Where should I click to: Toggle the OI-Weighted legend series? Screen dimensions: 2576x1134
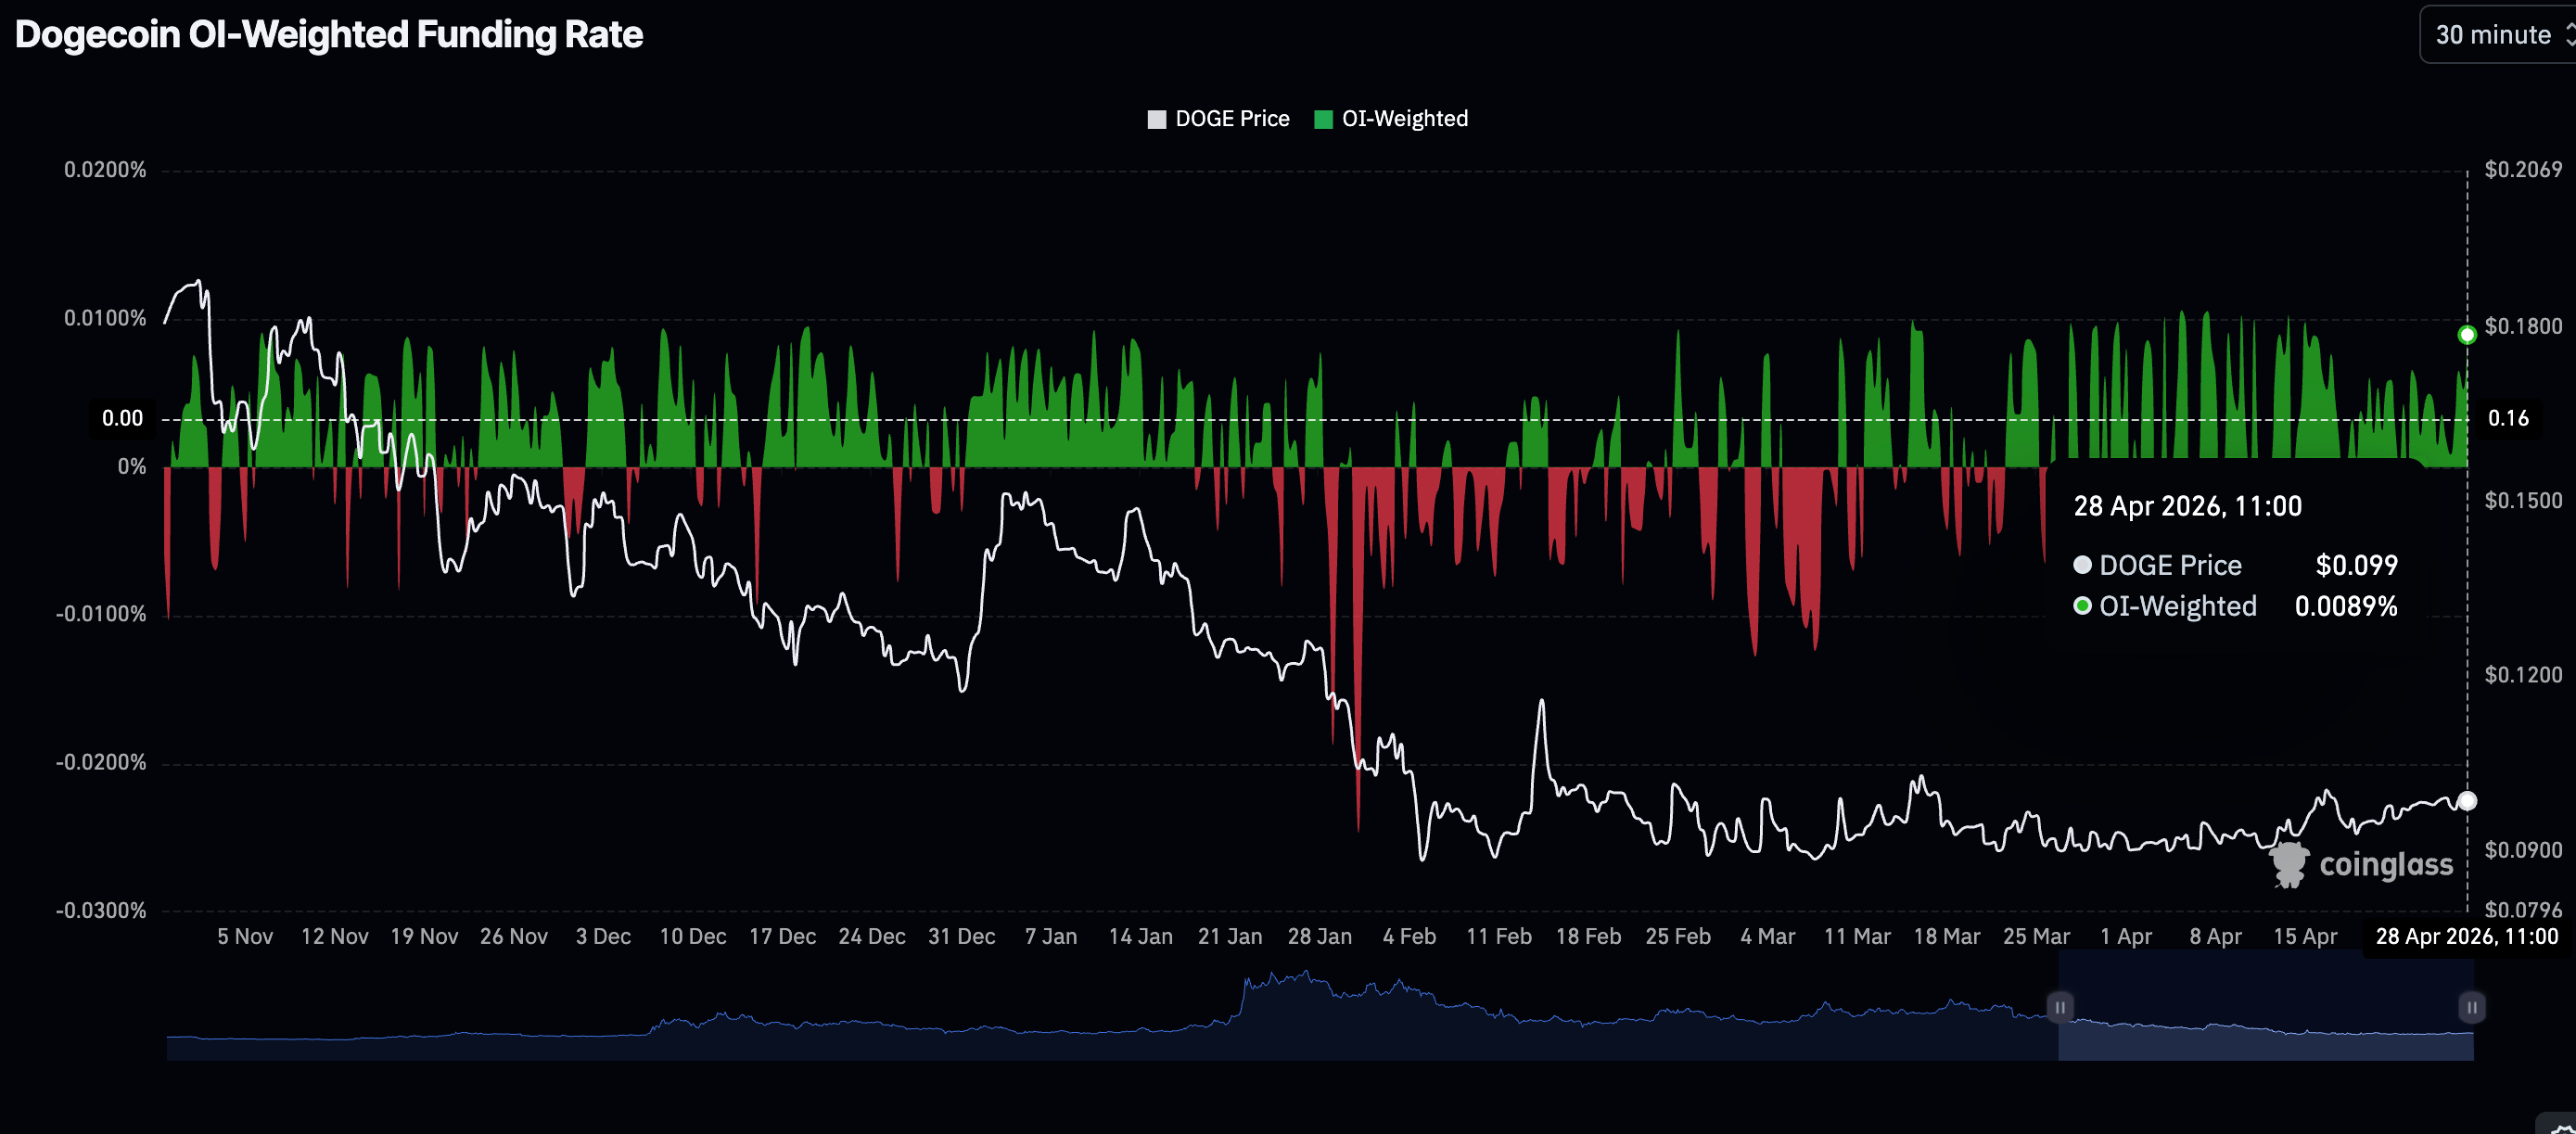[x=1403, y=119]
